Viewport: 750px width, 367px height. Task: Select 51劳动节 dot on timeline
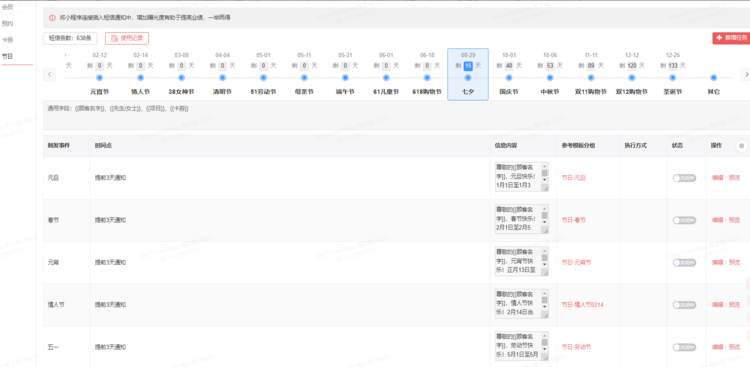264,78
